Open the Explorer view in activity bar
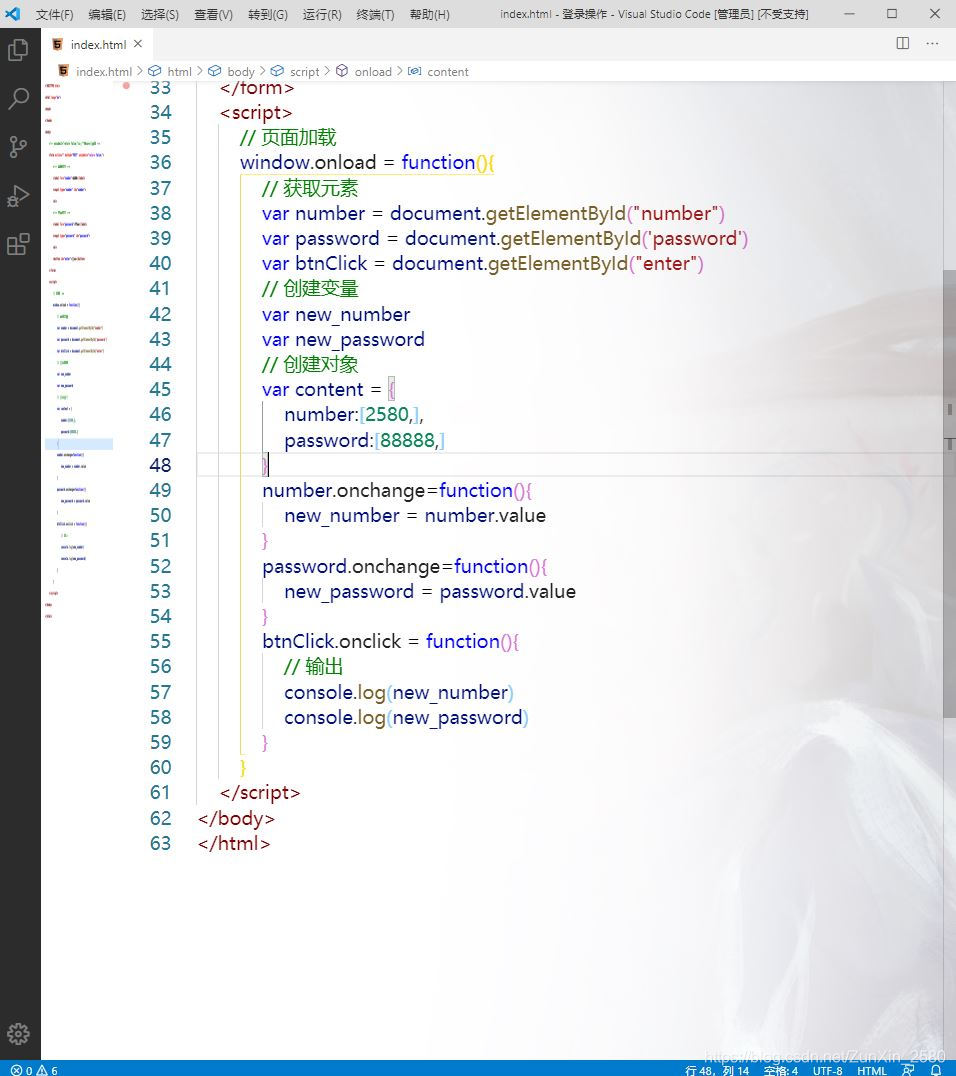Viewport: 956px width, 1076px height. point(19,50)
